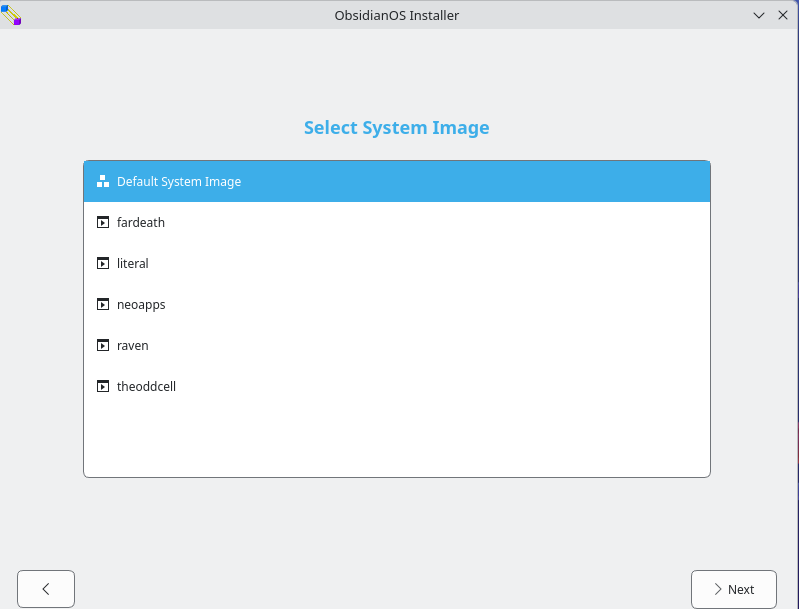The height and width of the screenshot is (609, 799).
Task: Click the play-box icon next to literal
Action: pyautogui.click(x=103, y=263)
